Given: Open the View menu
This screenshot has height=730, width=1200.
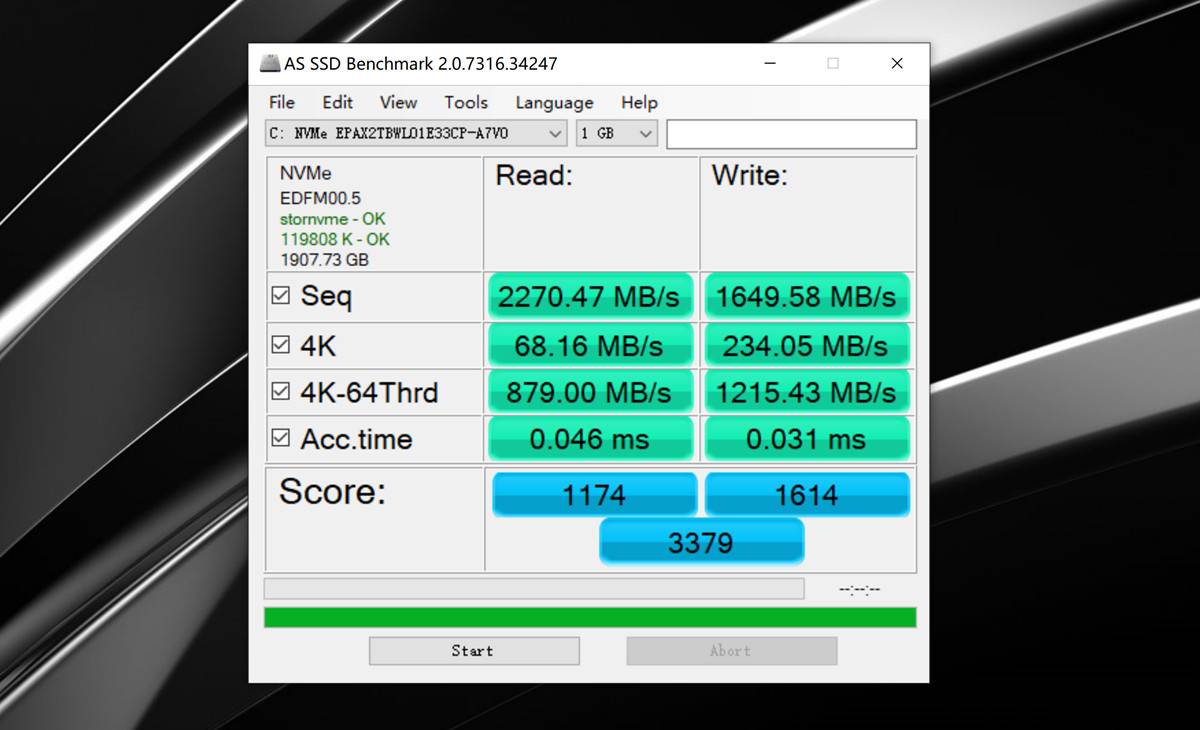Looking at the screenshot, I should click(398, 102).
